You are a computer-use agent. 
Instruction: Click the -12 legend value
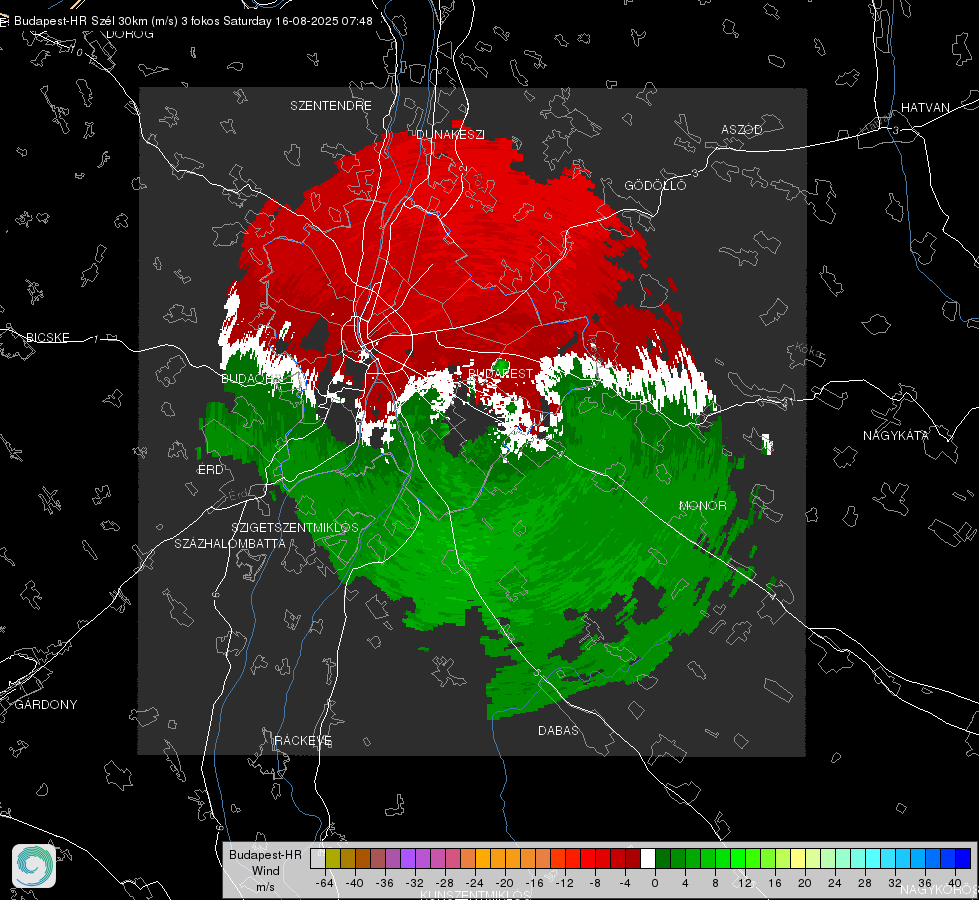coord(564,883)
